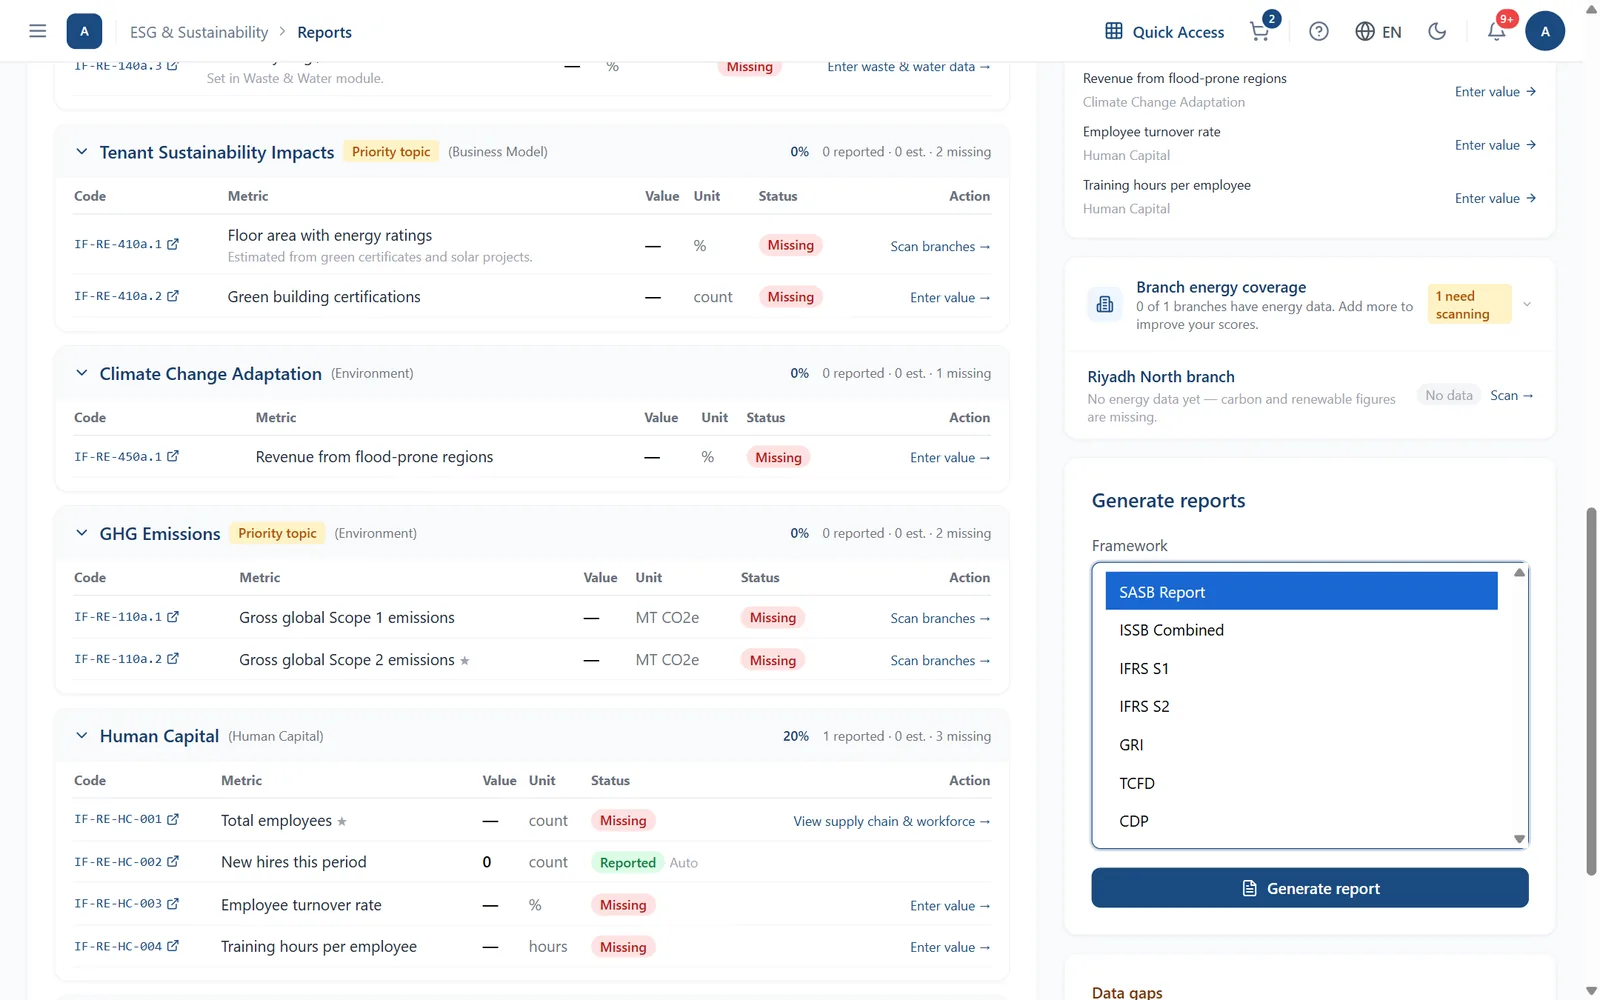
Task: Click Scan branches for Floor area with energy ratings
Action: click(x=940, y=246)
